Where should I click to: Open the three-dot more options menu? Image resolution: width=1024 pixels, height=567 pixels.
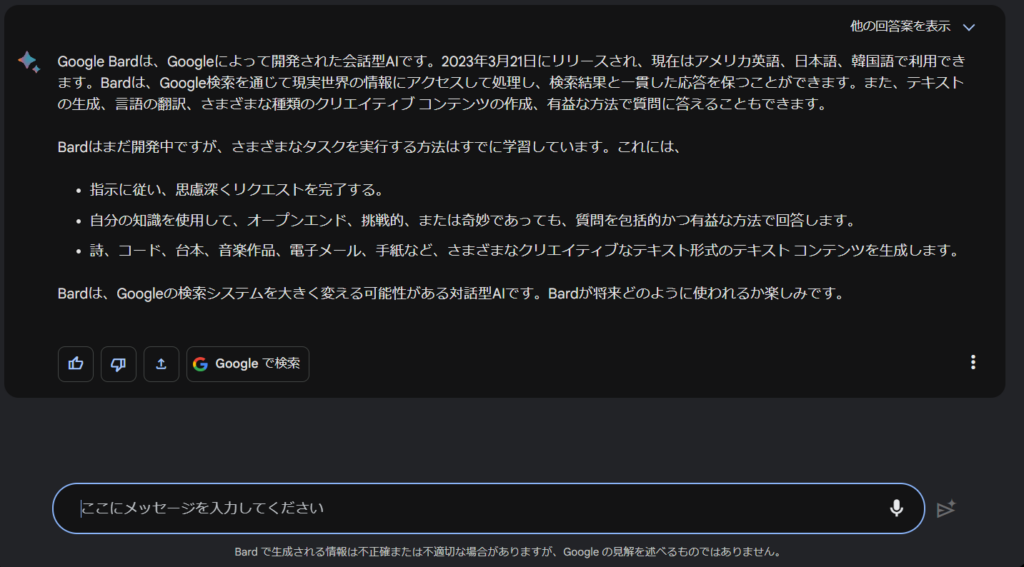(973, 362)
